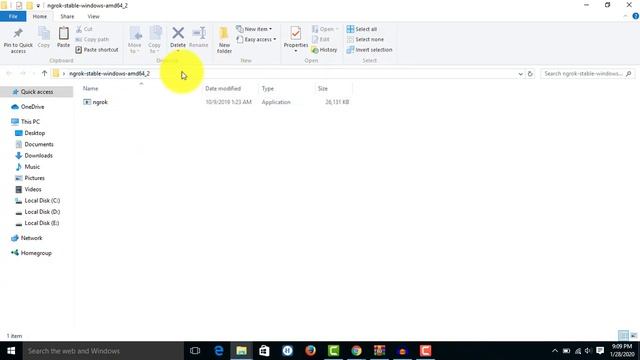The width and height of the screenshot is (640, 360).
Task: Create a New folder
Action: pyautogui.click(x=224, y=40)
